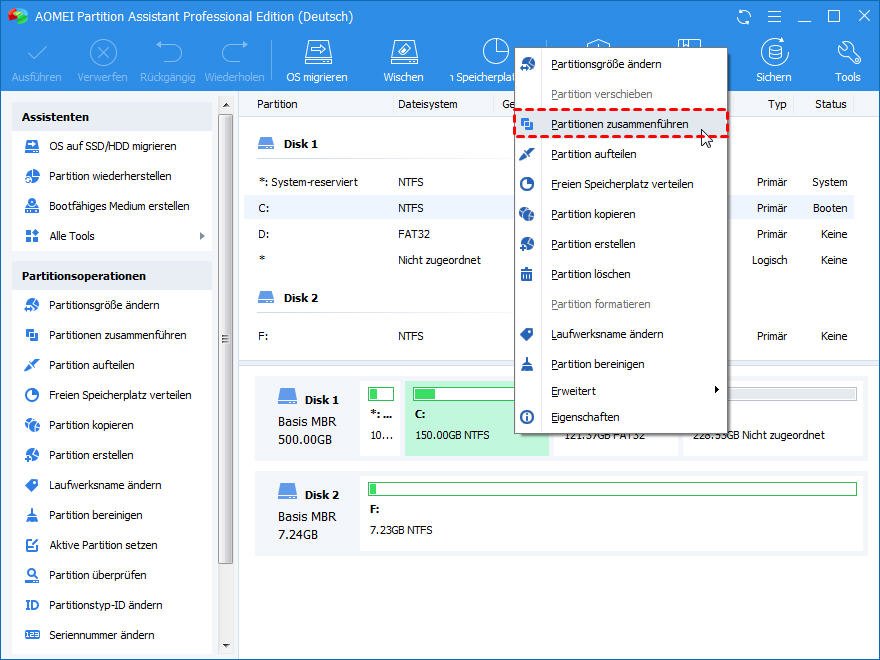Click the Partition column header
The image size is (880, 660).
pyautogui.click(x=277, y=104)
